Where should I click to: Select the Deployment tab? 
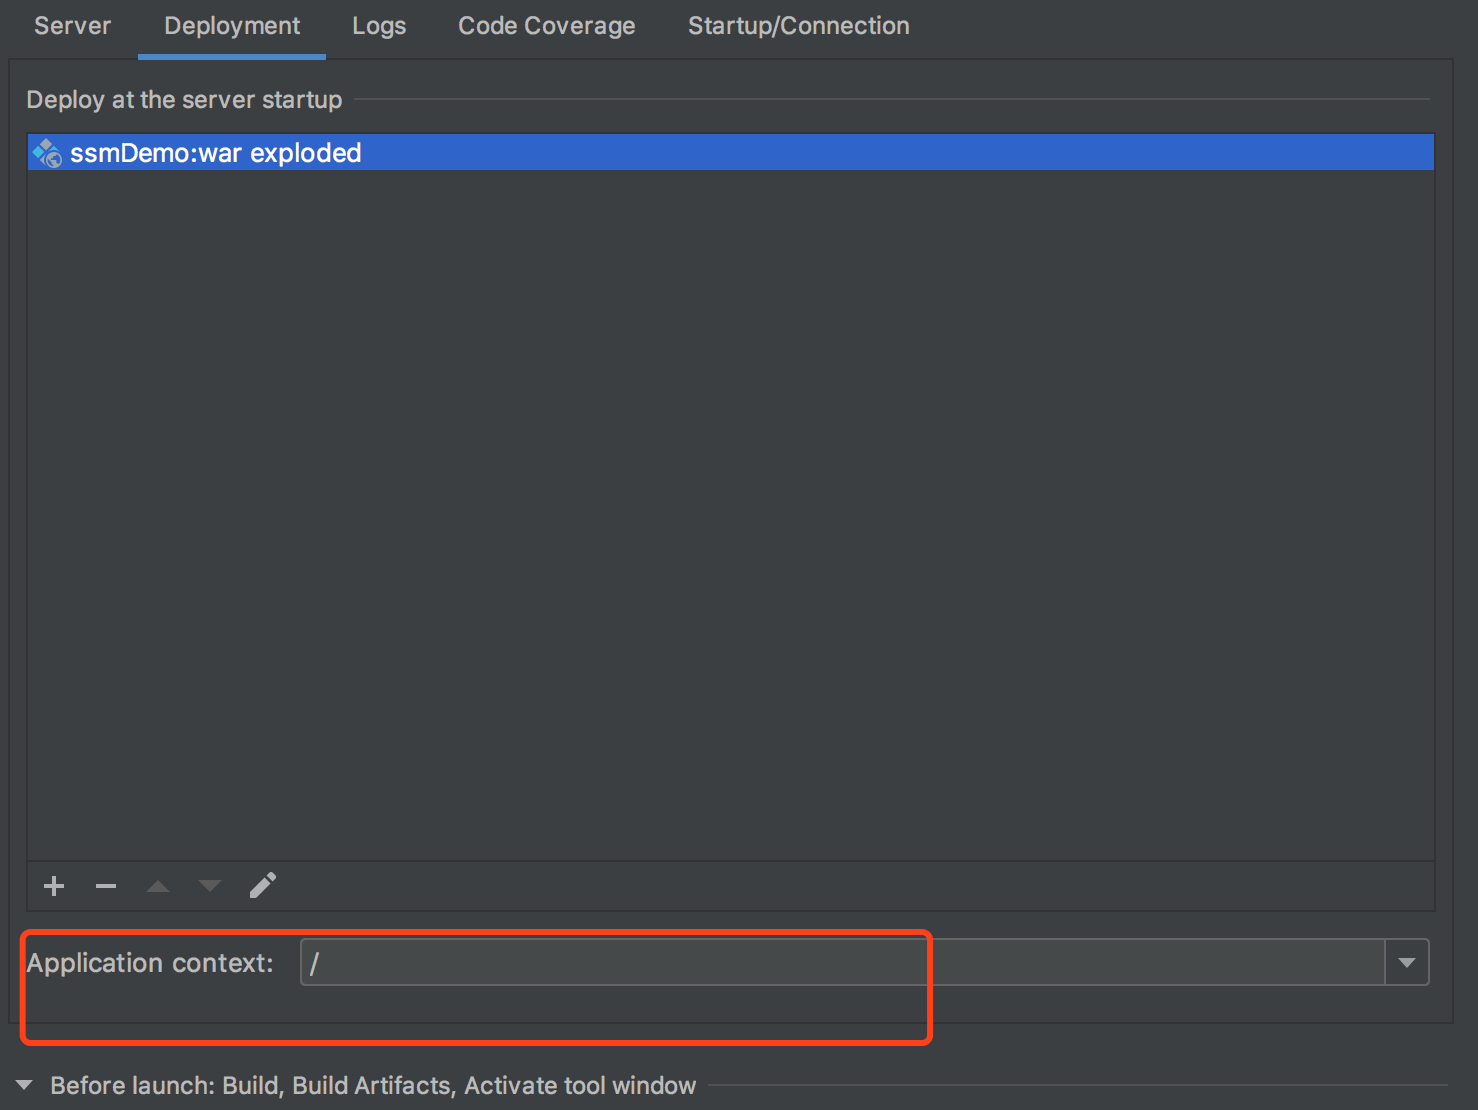pos(232,26)
